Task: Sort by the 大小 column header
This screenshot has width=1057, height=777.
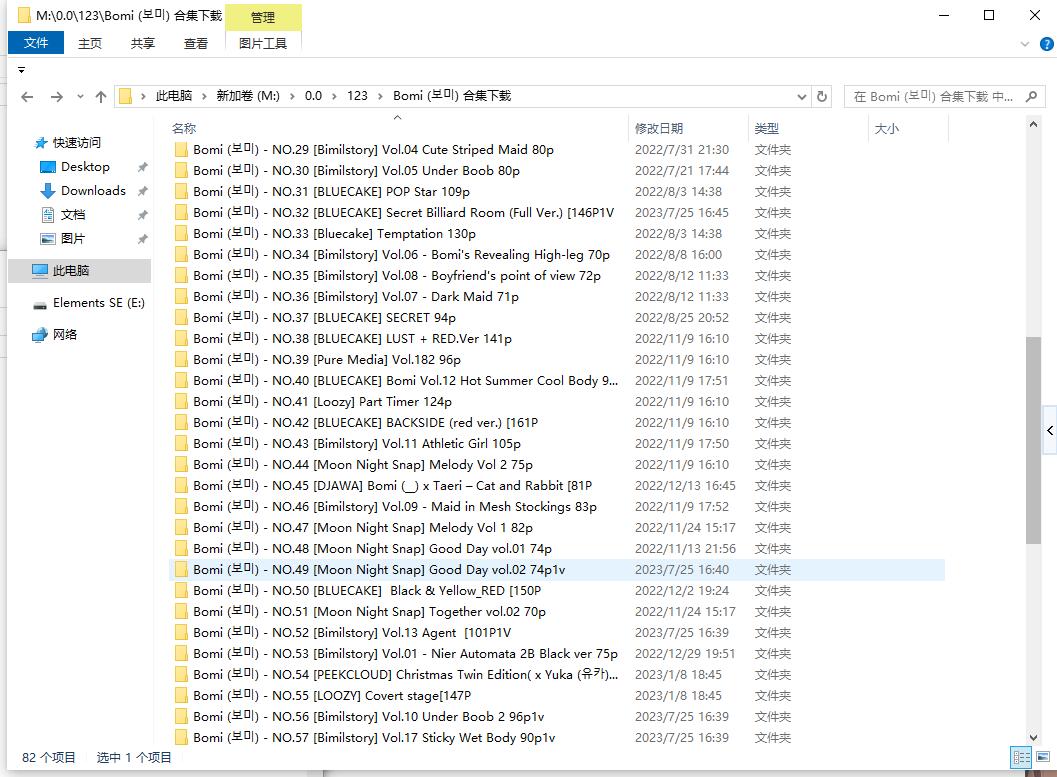Action: pos(886,128)
